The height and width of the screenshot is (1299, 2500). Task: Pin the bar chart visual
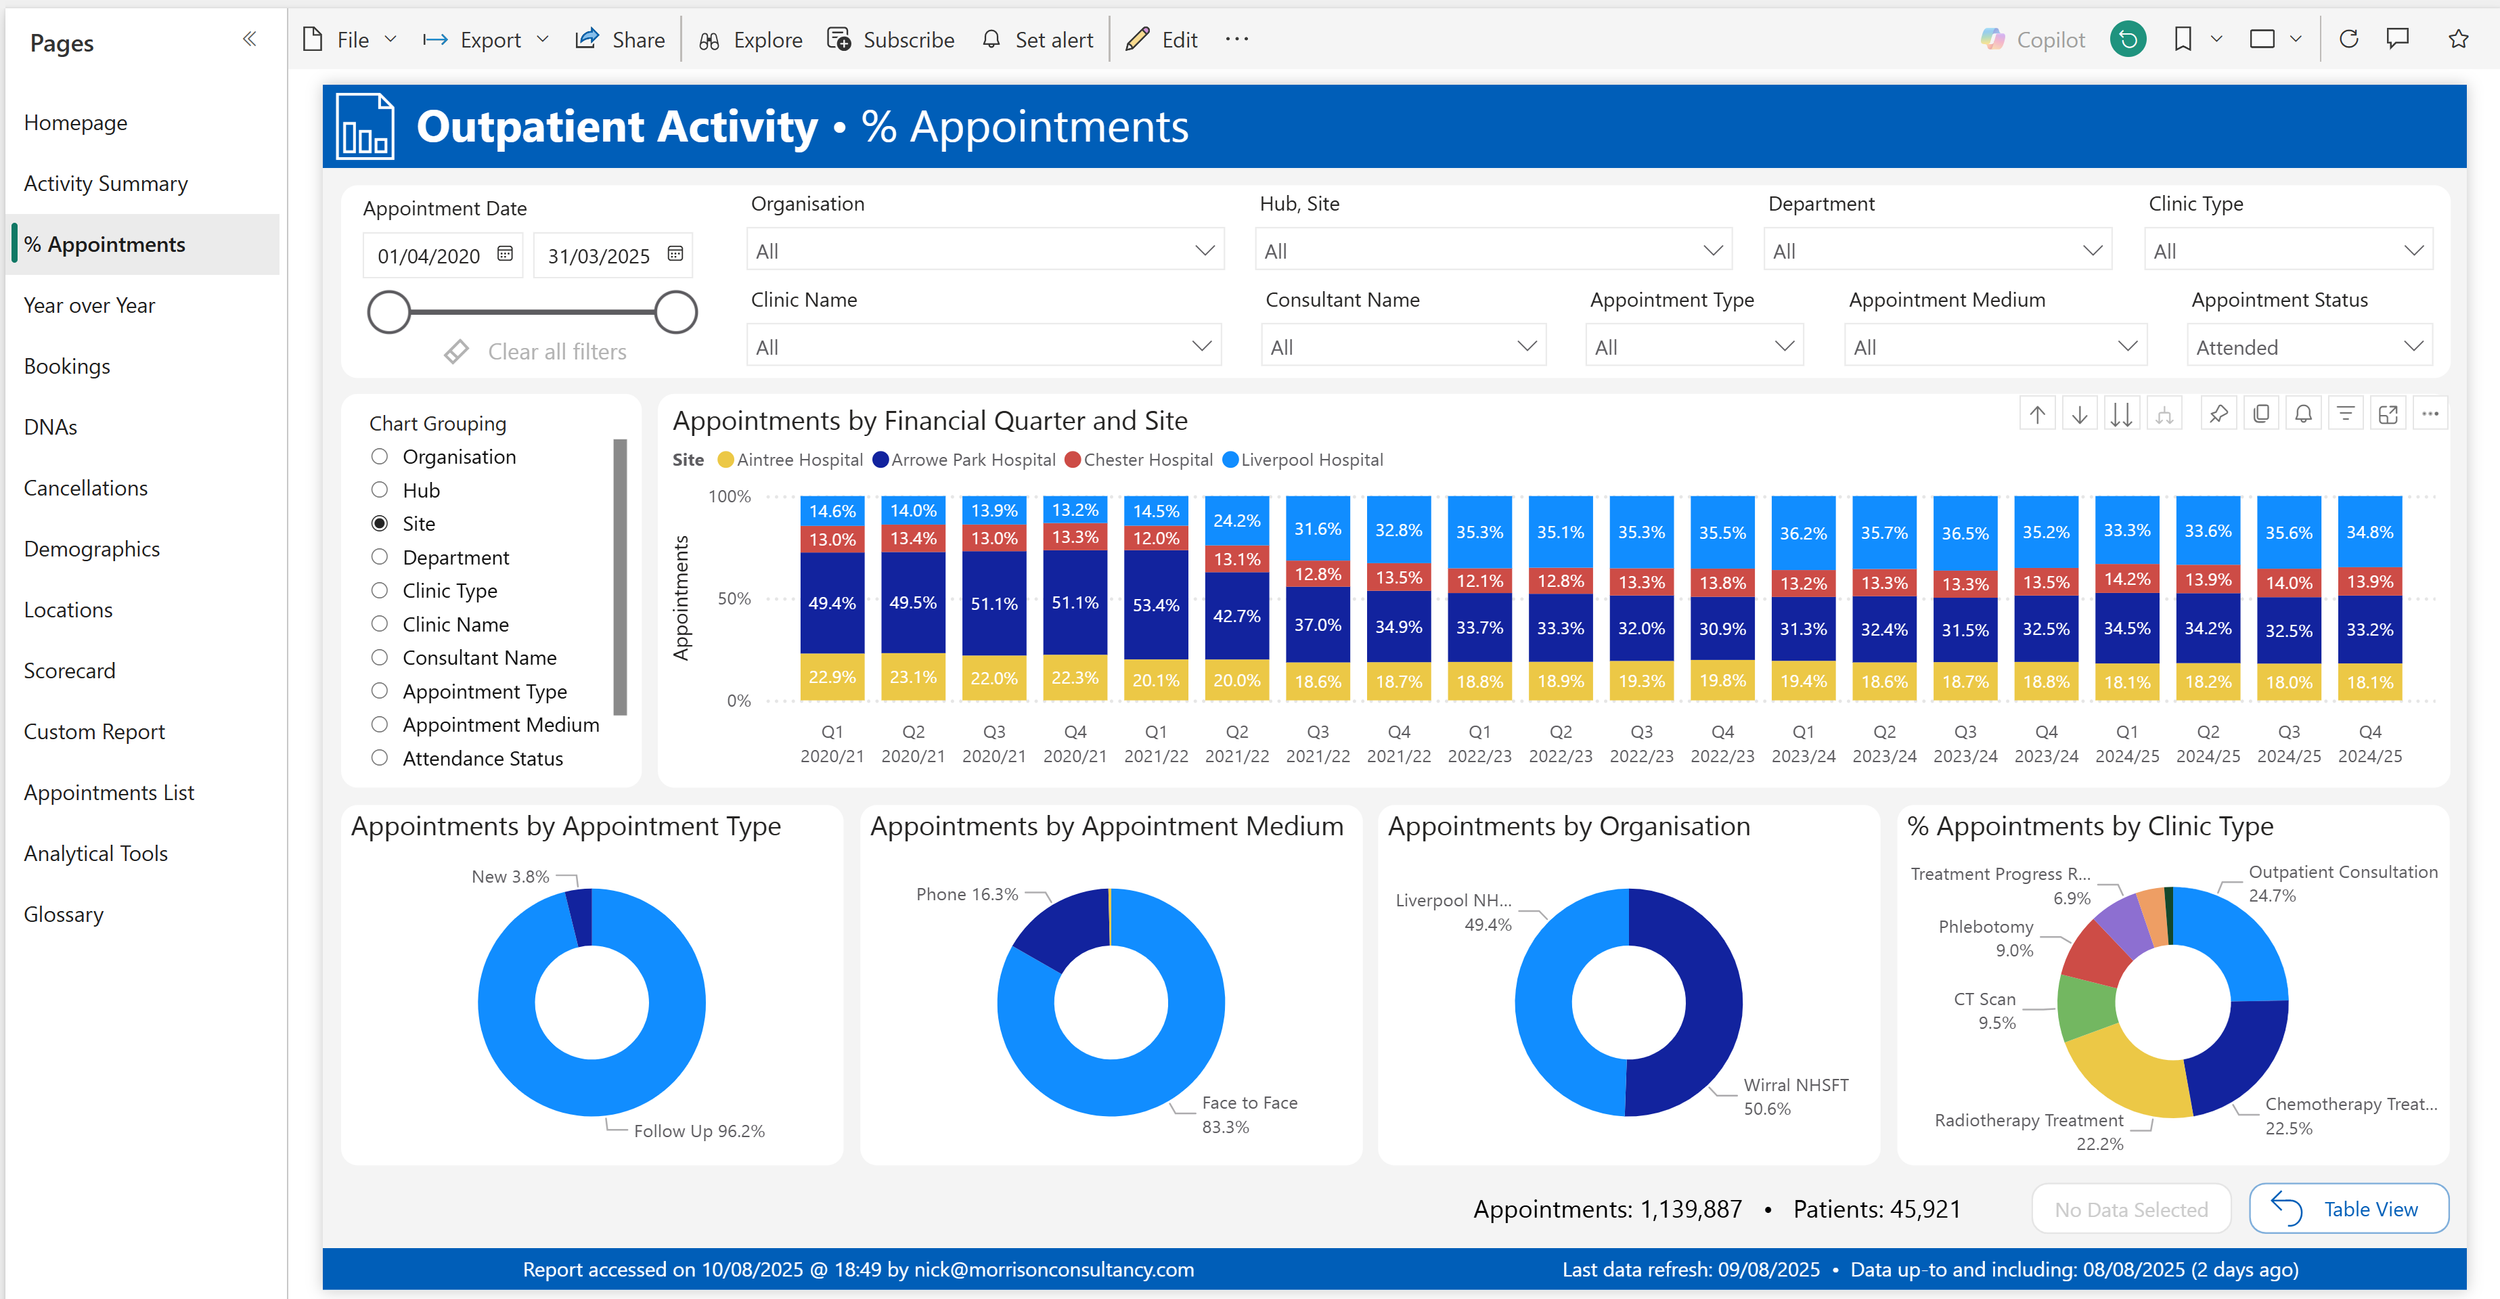[x=2218, y=414]
